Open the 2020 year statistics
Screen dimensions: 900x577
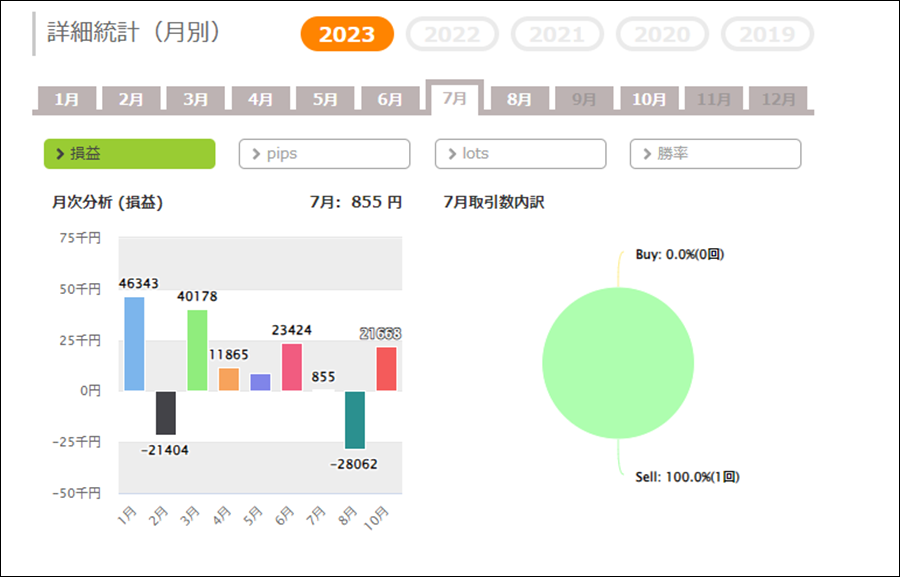[662, 34]
